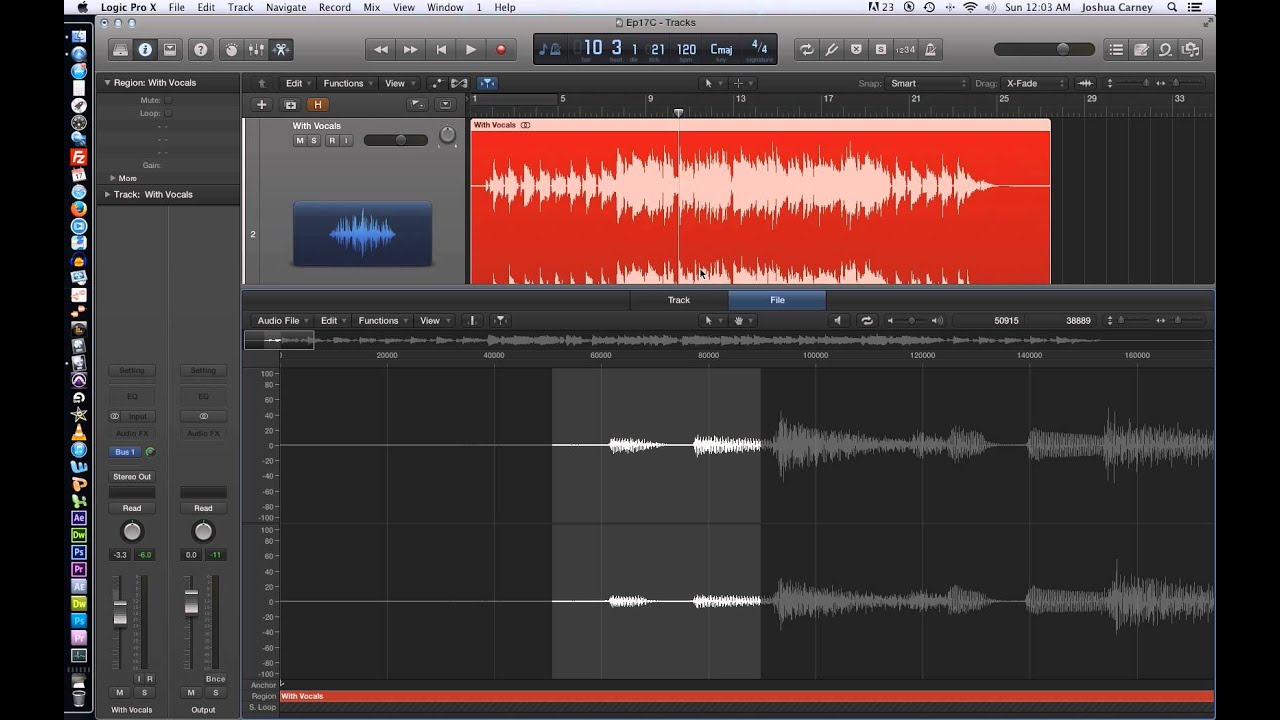The image size is (1280, 720).
Task: Click the Bnce bounce button
Action: pyautogui.click(x=215, y=679)
